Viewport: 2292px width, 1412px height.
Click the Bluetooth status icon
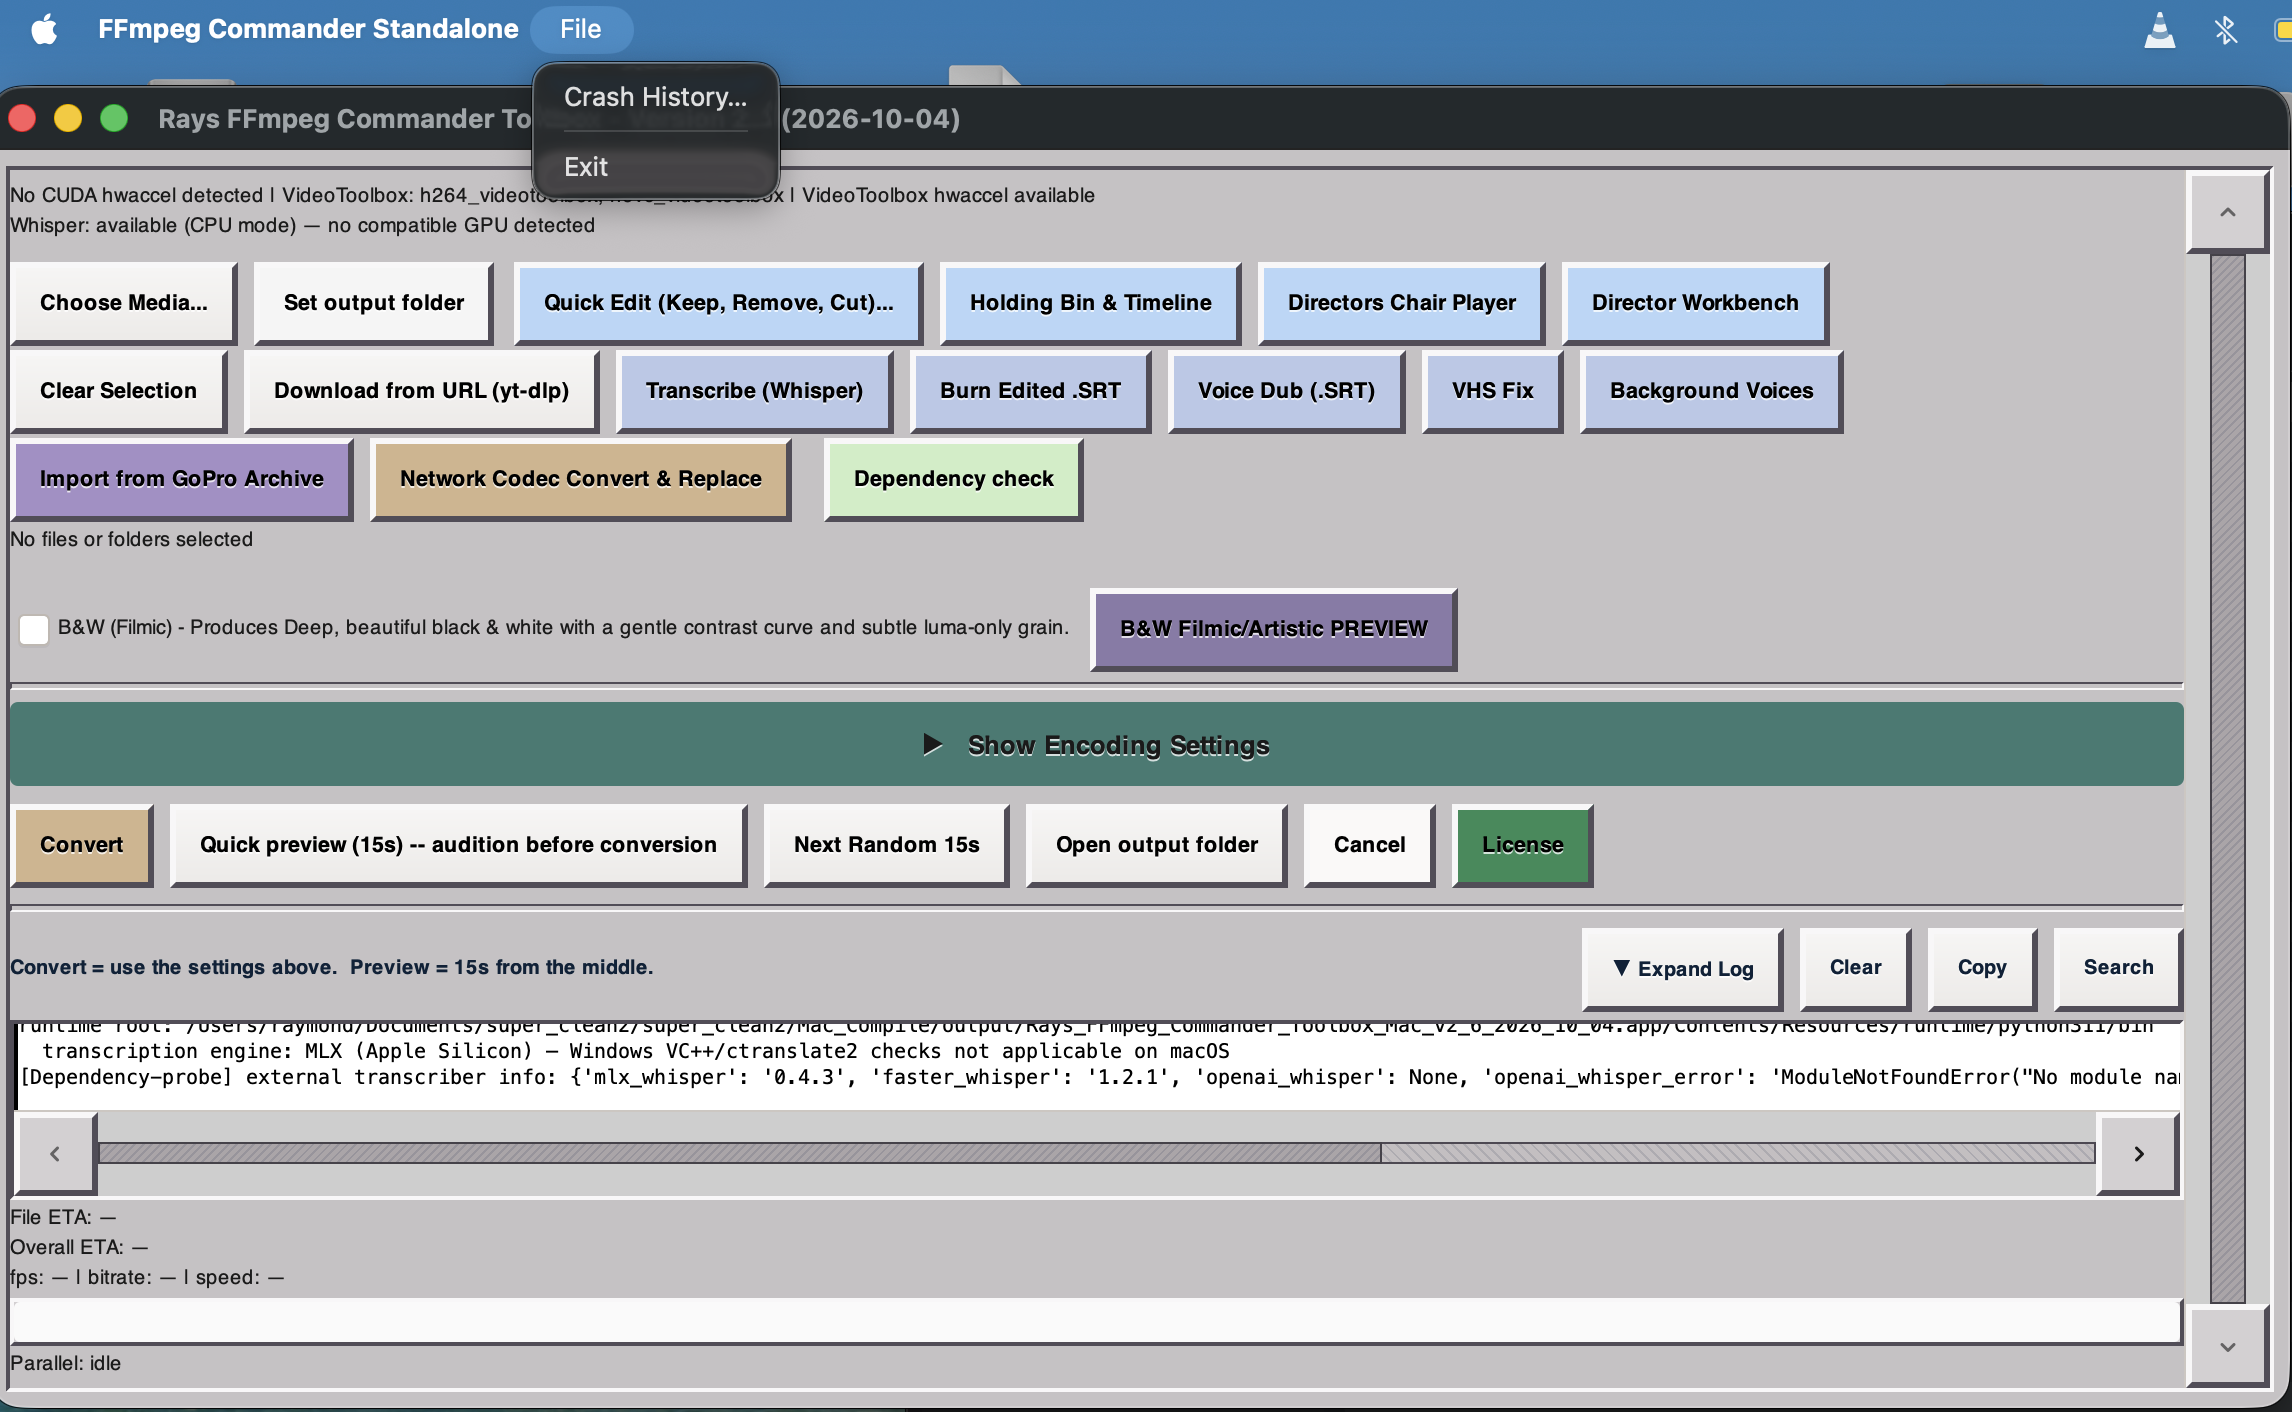coord(2225,29)
